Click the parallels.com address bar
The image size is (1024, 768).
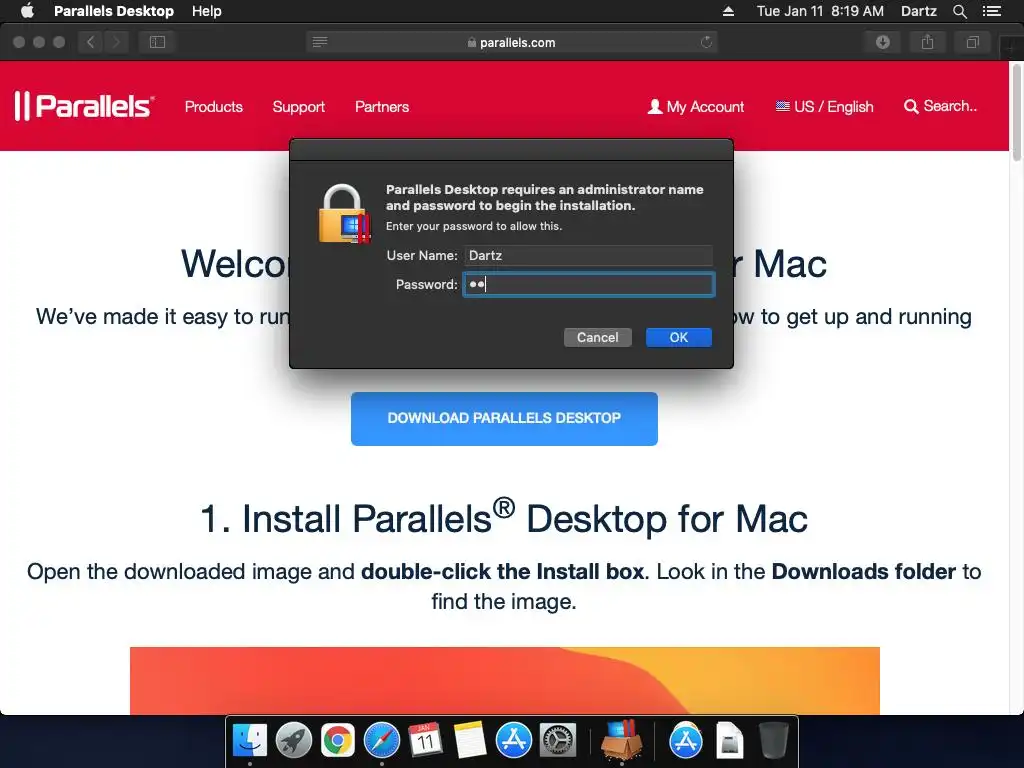(512, 42)
